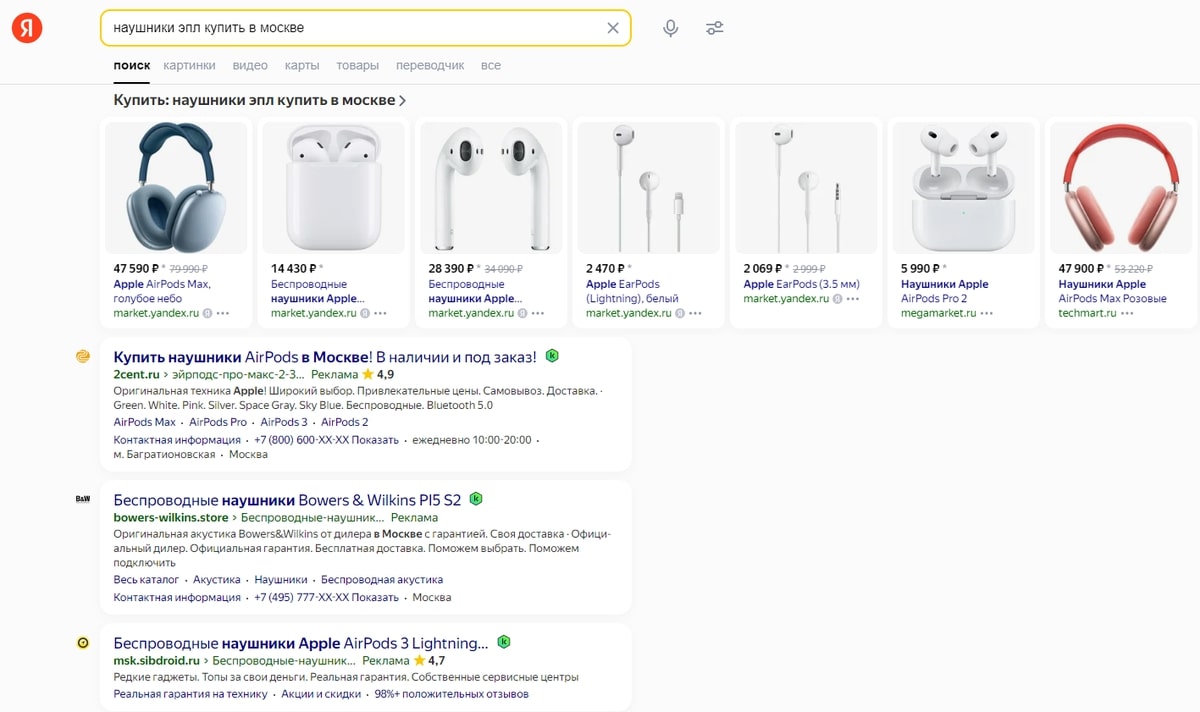Image resolution: width=1200 pixels, height=712 pixels.
Task: Expand 'Купить: наушники эпл' heading chevron
Action: click(x=402, y=101)
